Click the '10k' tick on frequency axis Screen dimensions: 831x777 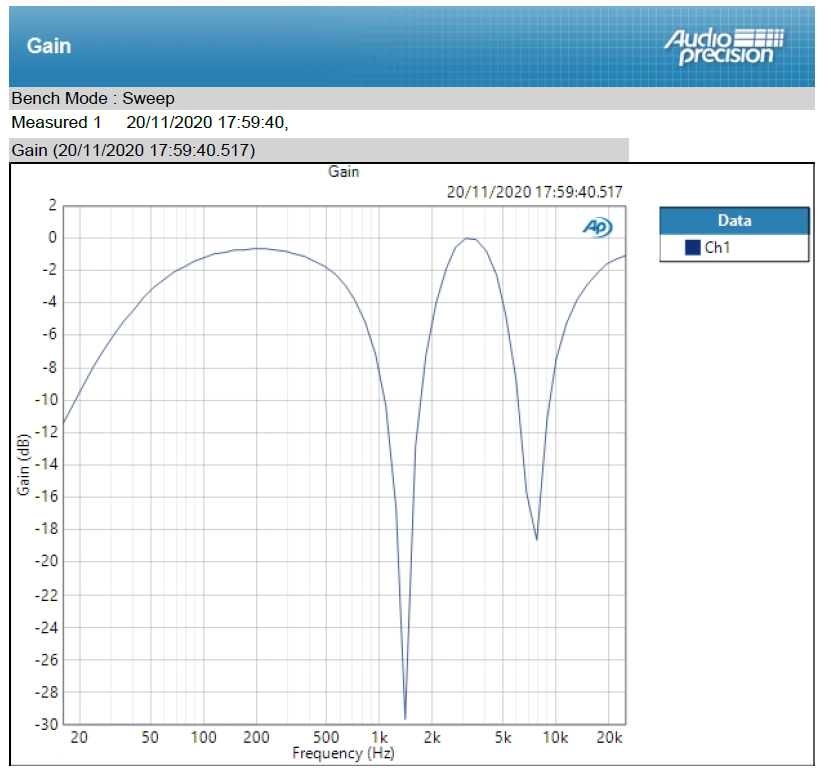[555, 737]
